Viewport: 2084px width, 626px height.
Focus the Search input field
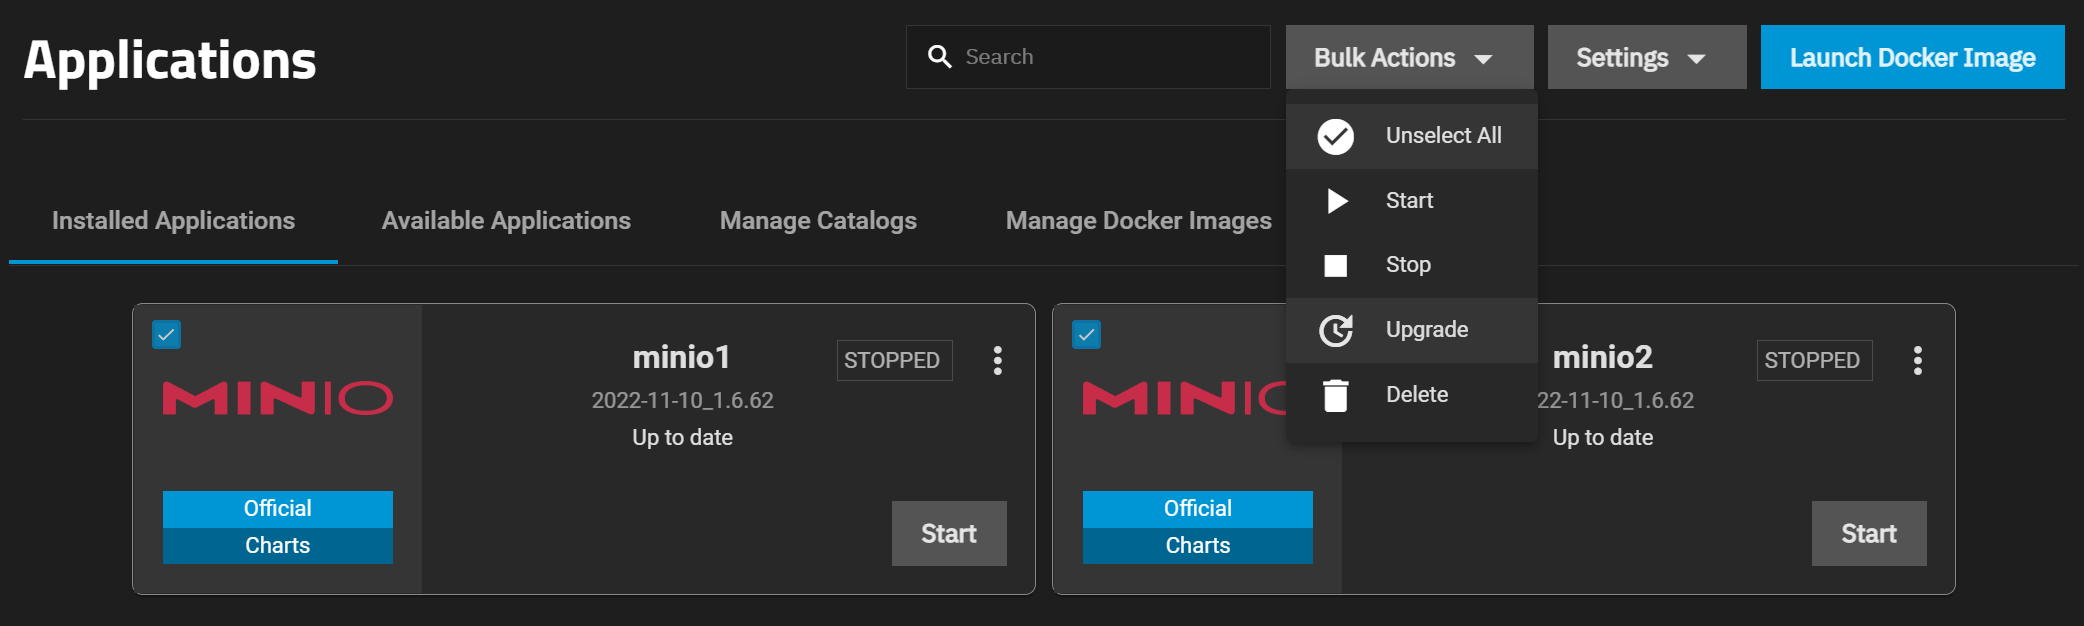pos(1088,57)
